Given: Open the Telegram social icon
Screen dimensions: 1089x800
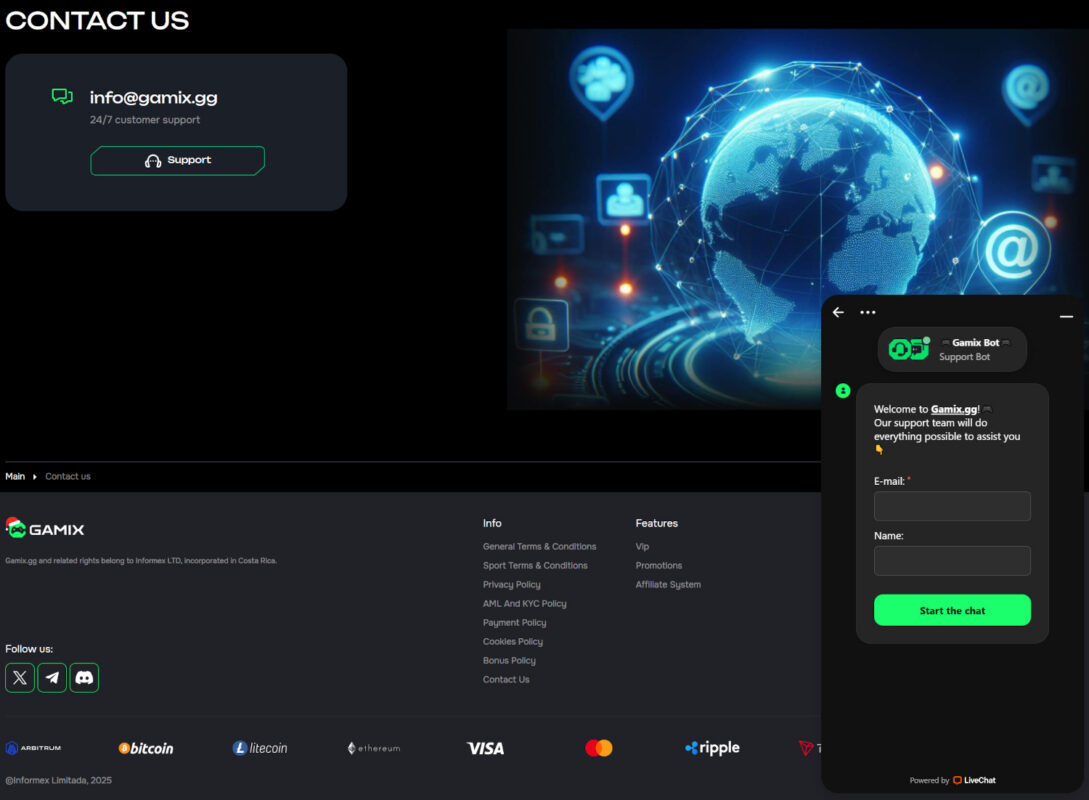Looking at the screenshot, I should coord(52,678).
